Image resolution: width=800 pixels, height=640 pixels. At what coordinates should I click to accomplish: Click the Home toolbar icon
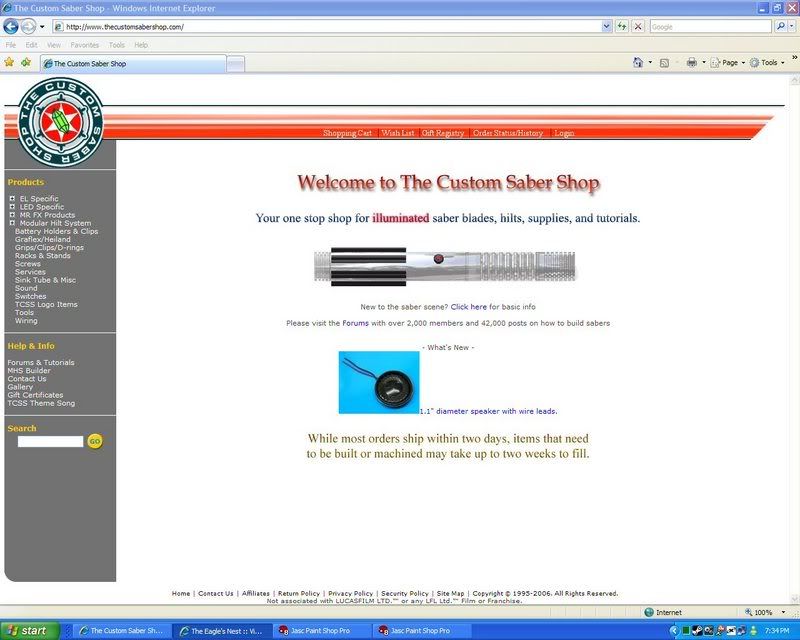(638, 62)
